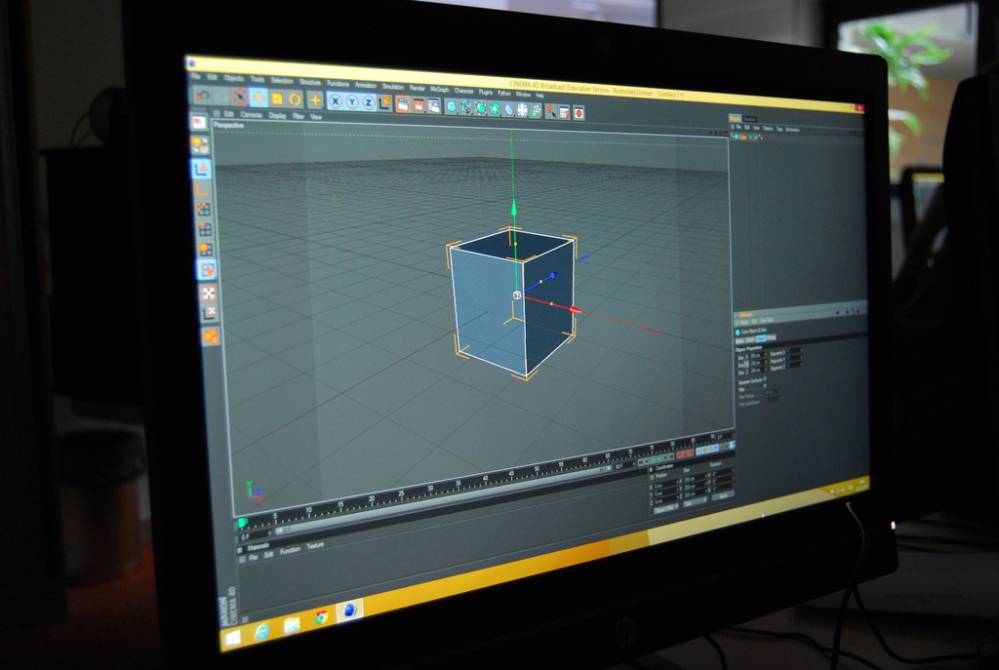Toggle the Y axis lock
The image size is (999, 670).
tap(351, 102)
